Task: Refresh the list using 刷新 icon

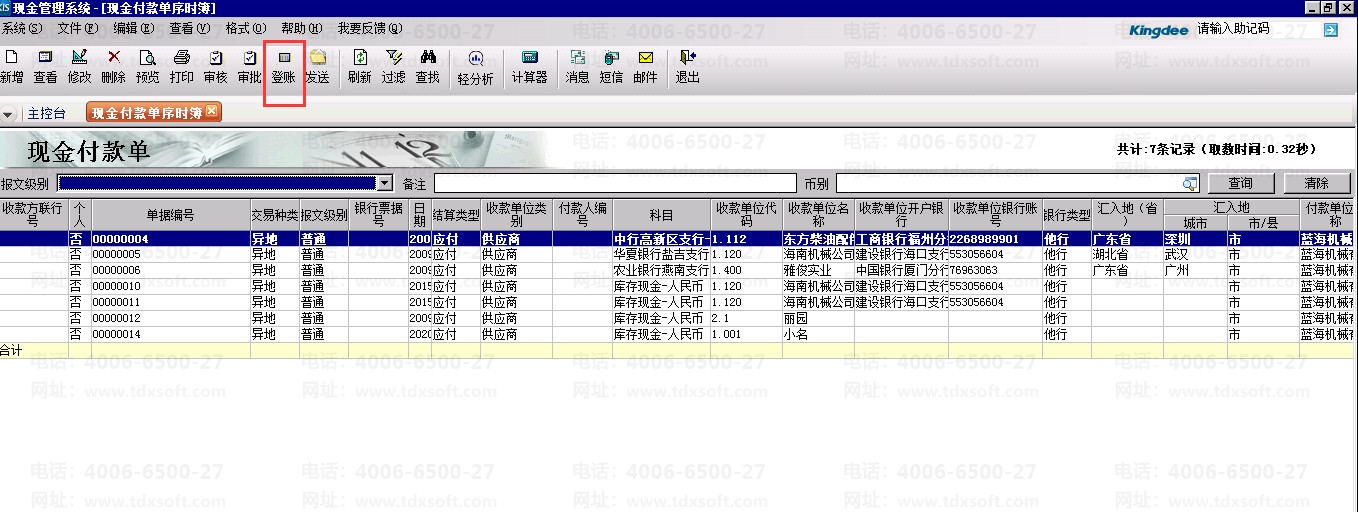Action: coord(359,66)
